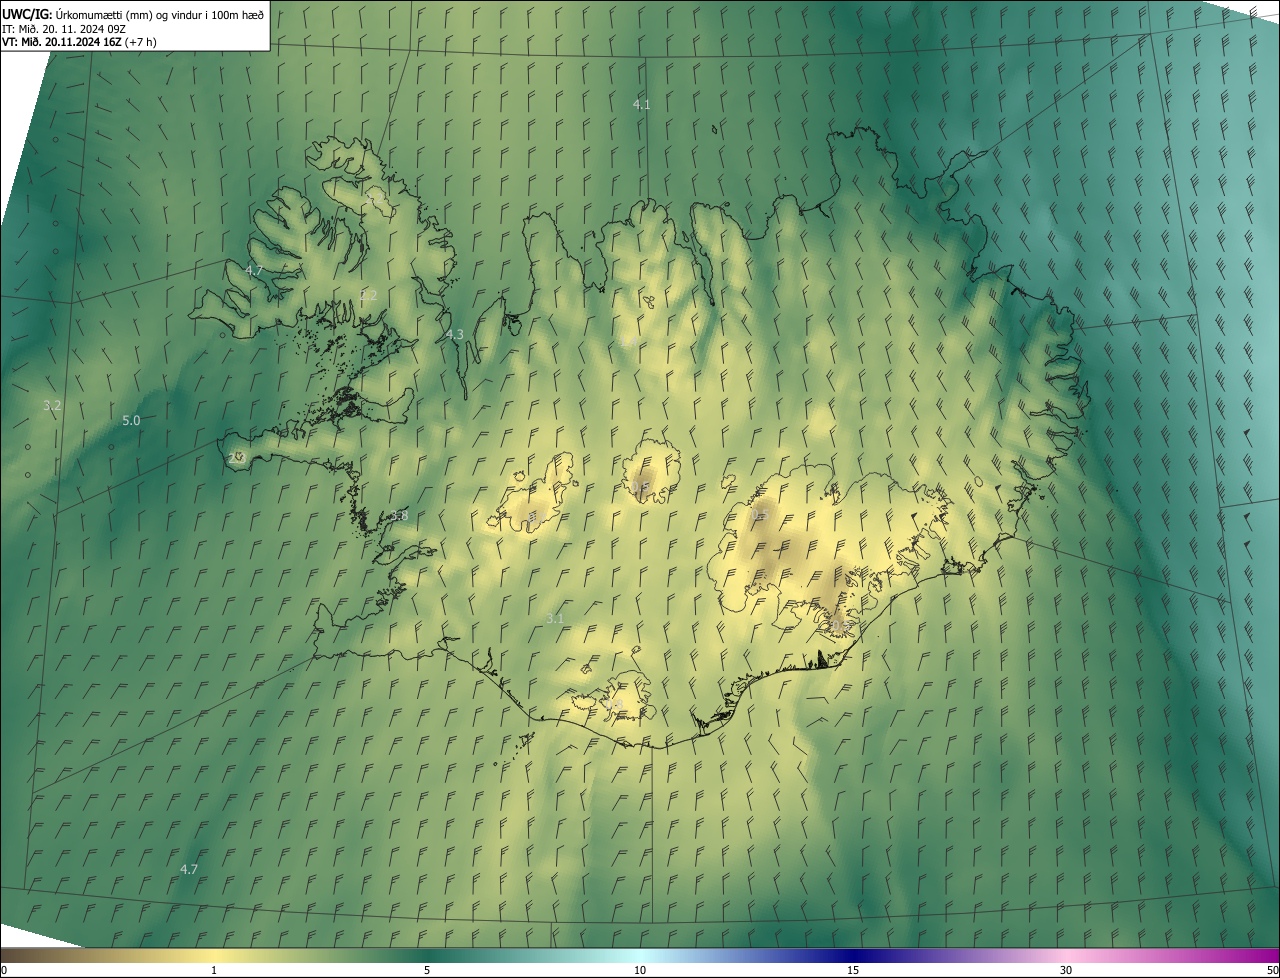Select the 3.8 value label
The image size is (1280, 978).
click(x=399, y=515)
